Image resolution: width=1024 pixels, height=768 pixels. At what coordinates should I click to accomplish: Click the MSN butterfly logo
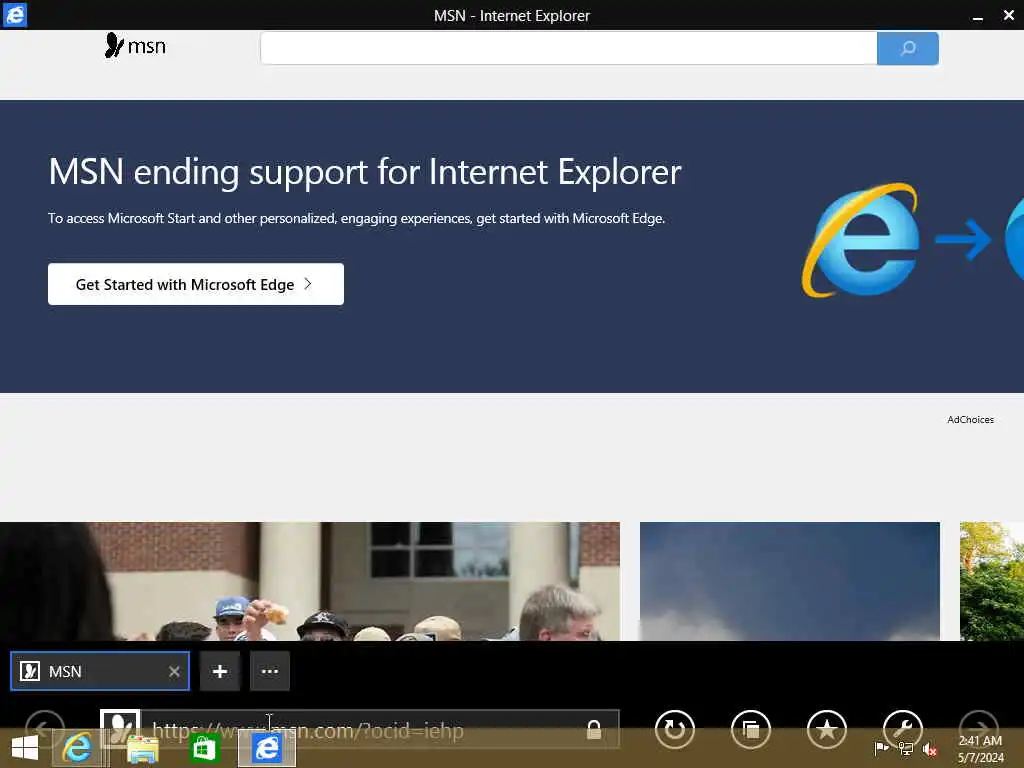pyautogui.click(x=135, y=46)
